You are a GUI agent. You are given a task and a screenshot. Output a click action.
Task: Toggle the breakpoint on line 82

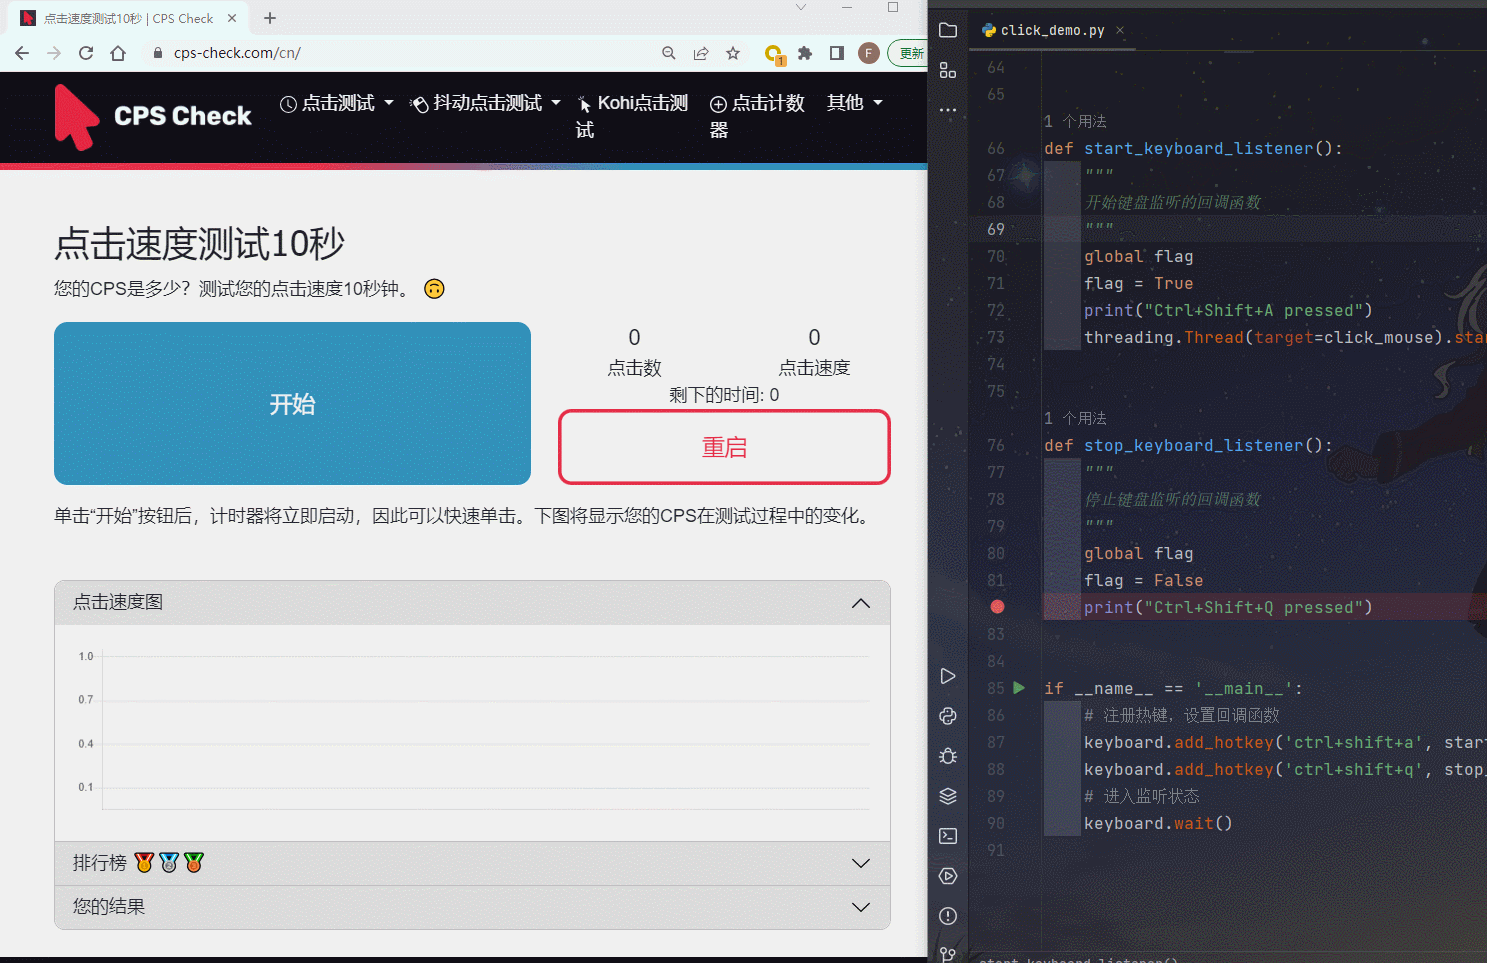tap(997, 606)
